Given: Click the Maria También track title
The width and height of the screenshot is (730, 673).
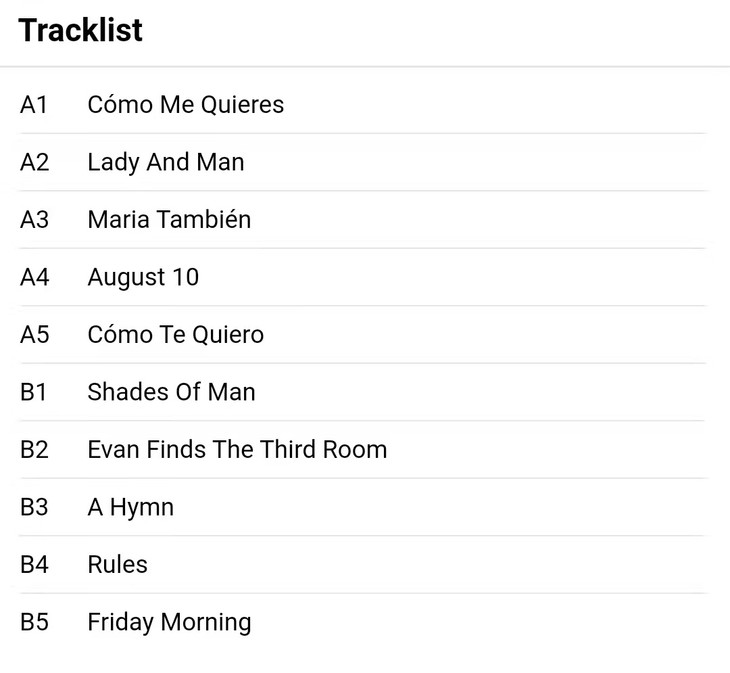Looking at the screenshot, I should click(x=169, y=220).
